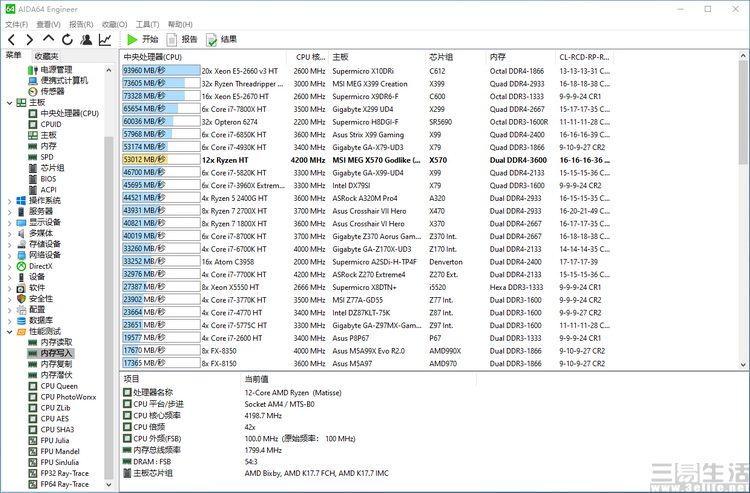
Task: Select 中央处理器(CPU) in the tree
Action: click(64, 113)
